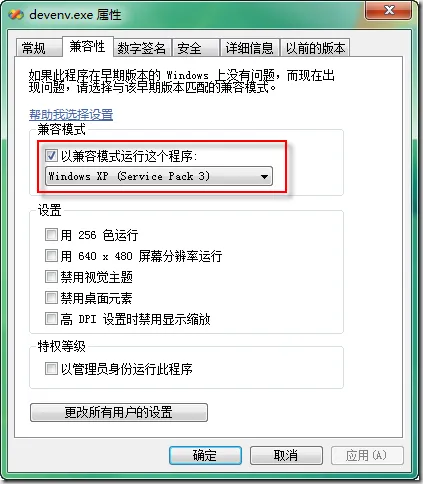The width and height of the screenshot is (423, 484).
Task: Uncheck 以兼容模式运行这个程序 checkbox
Action: point(51,156)
